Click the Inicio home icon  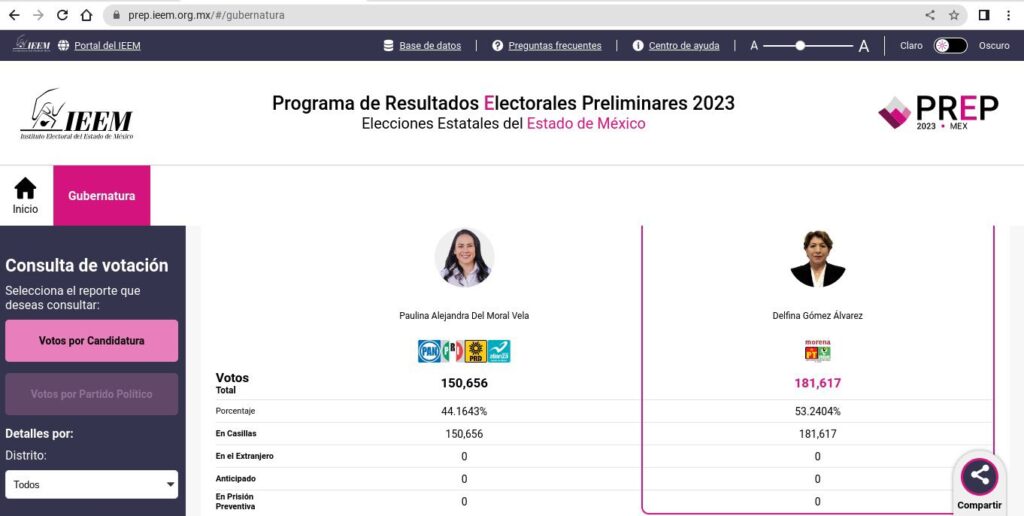(25, 188)
